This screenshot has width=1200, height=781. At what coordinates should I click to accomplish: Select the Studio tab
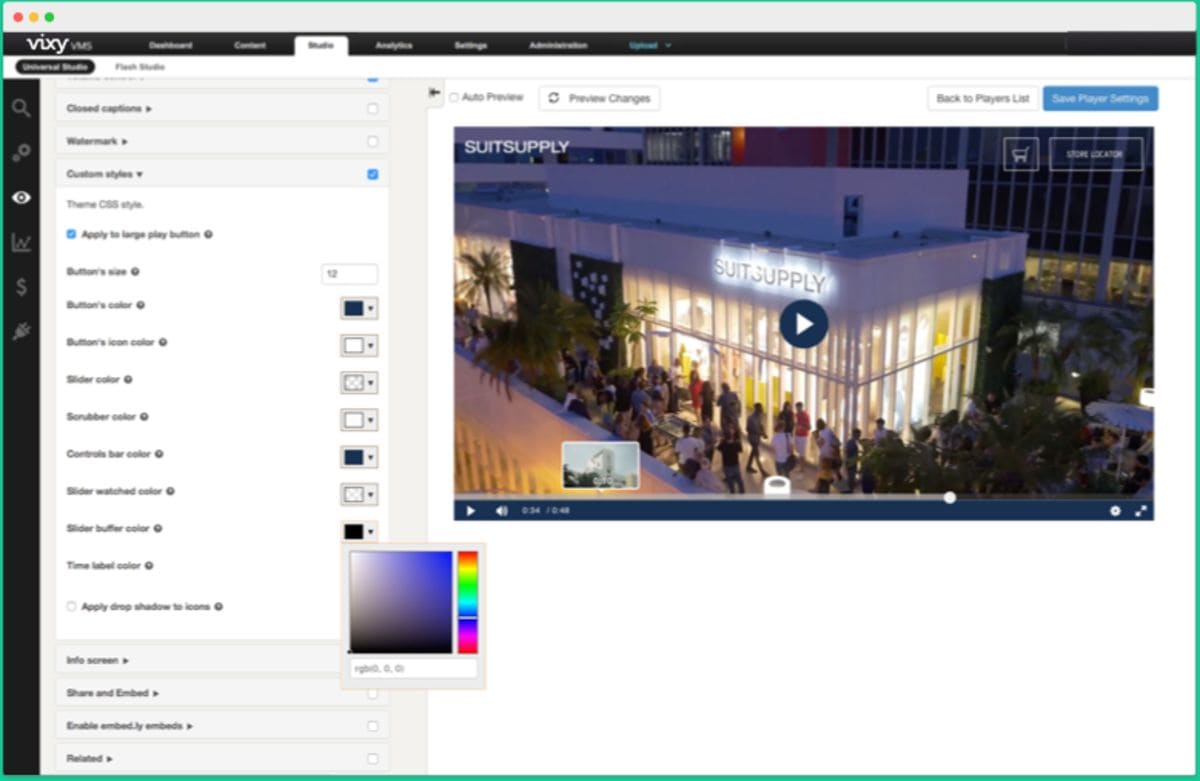321,45
